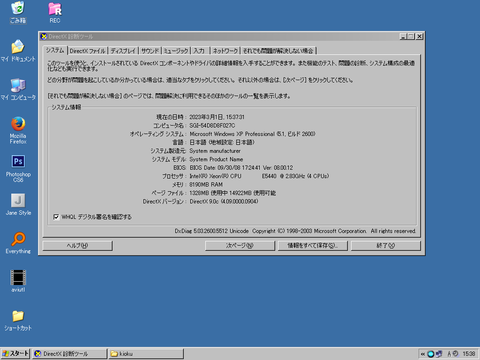Click the cyan circle icon in system tray
Image resolution: width=480 pixels, height=360 pixels.
coord(431,354)
